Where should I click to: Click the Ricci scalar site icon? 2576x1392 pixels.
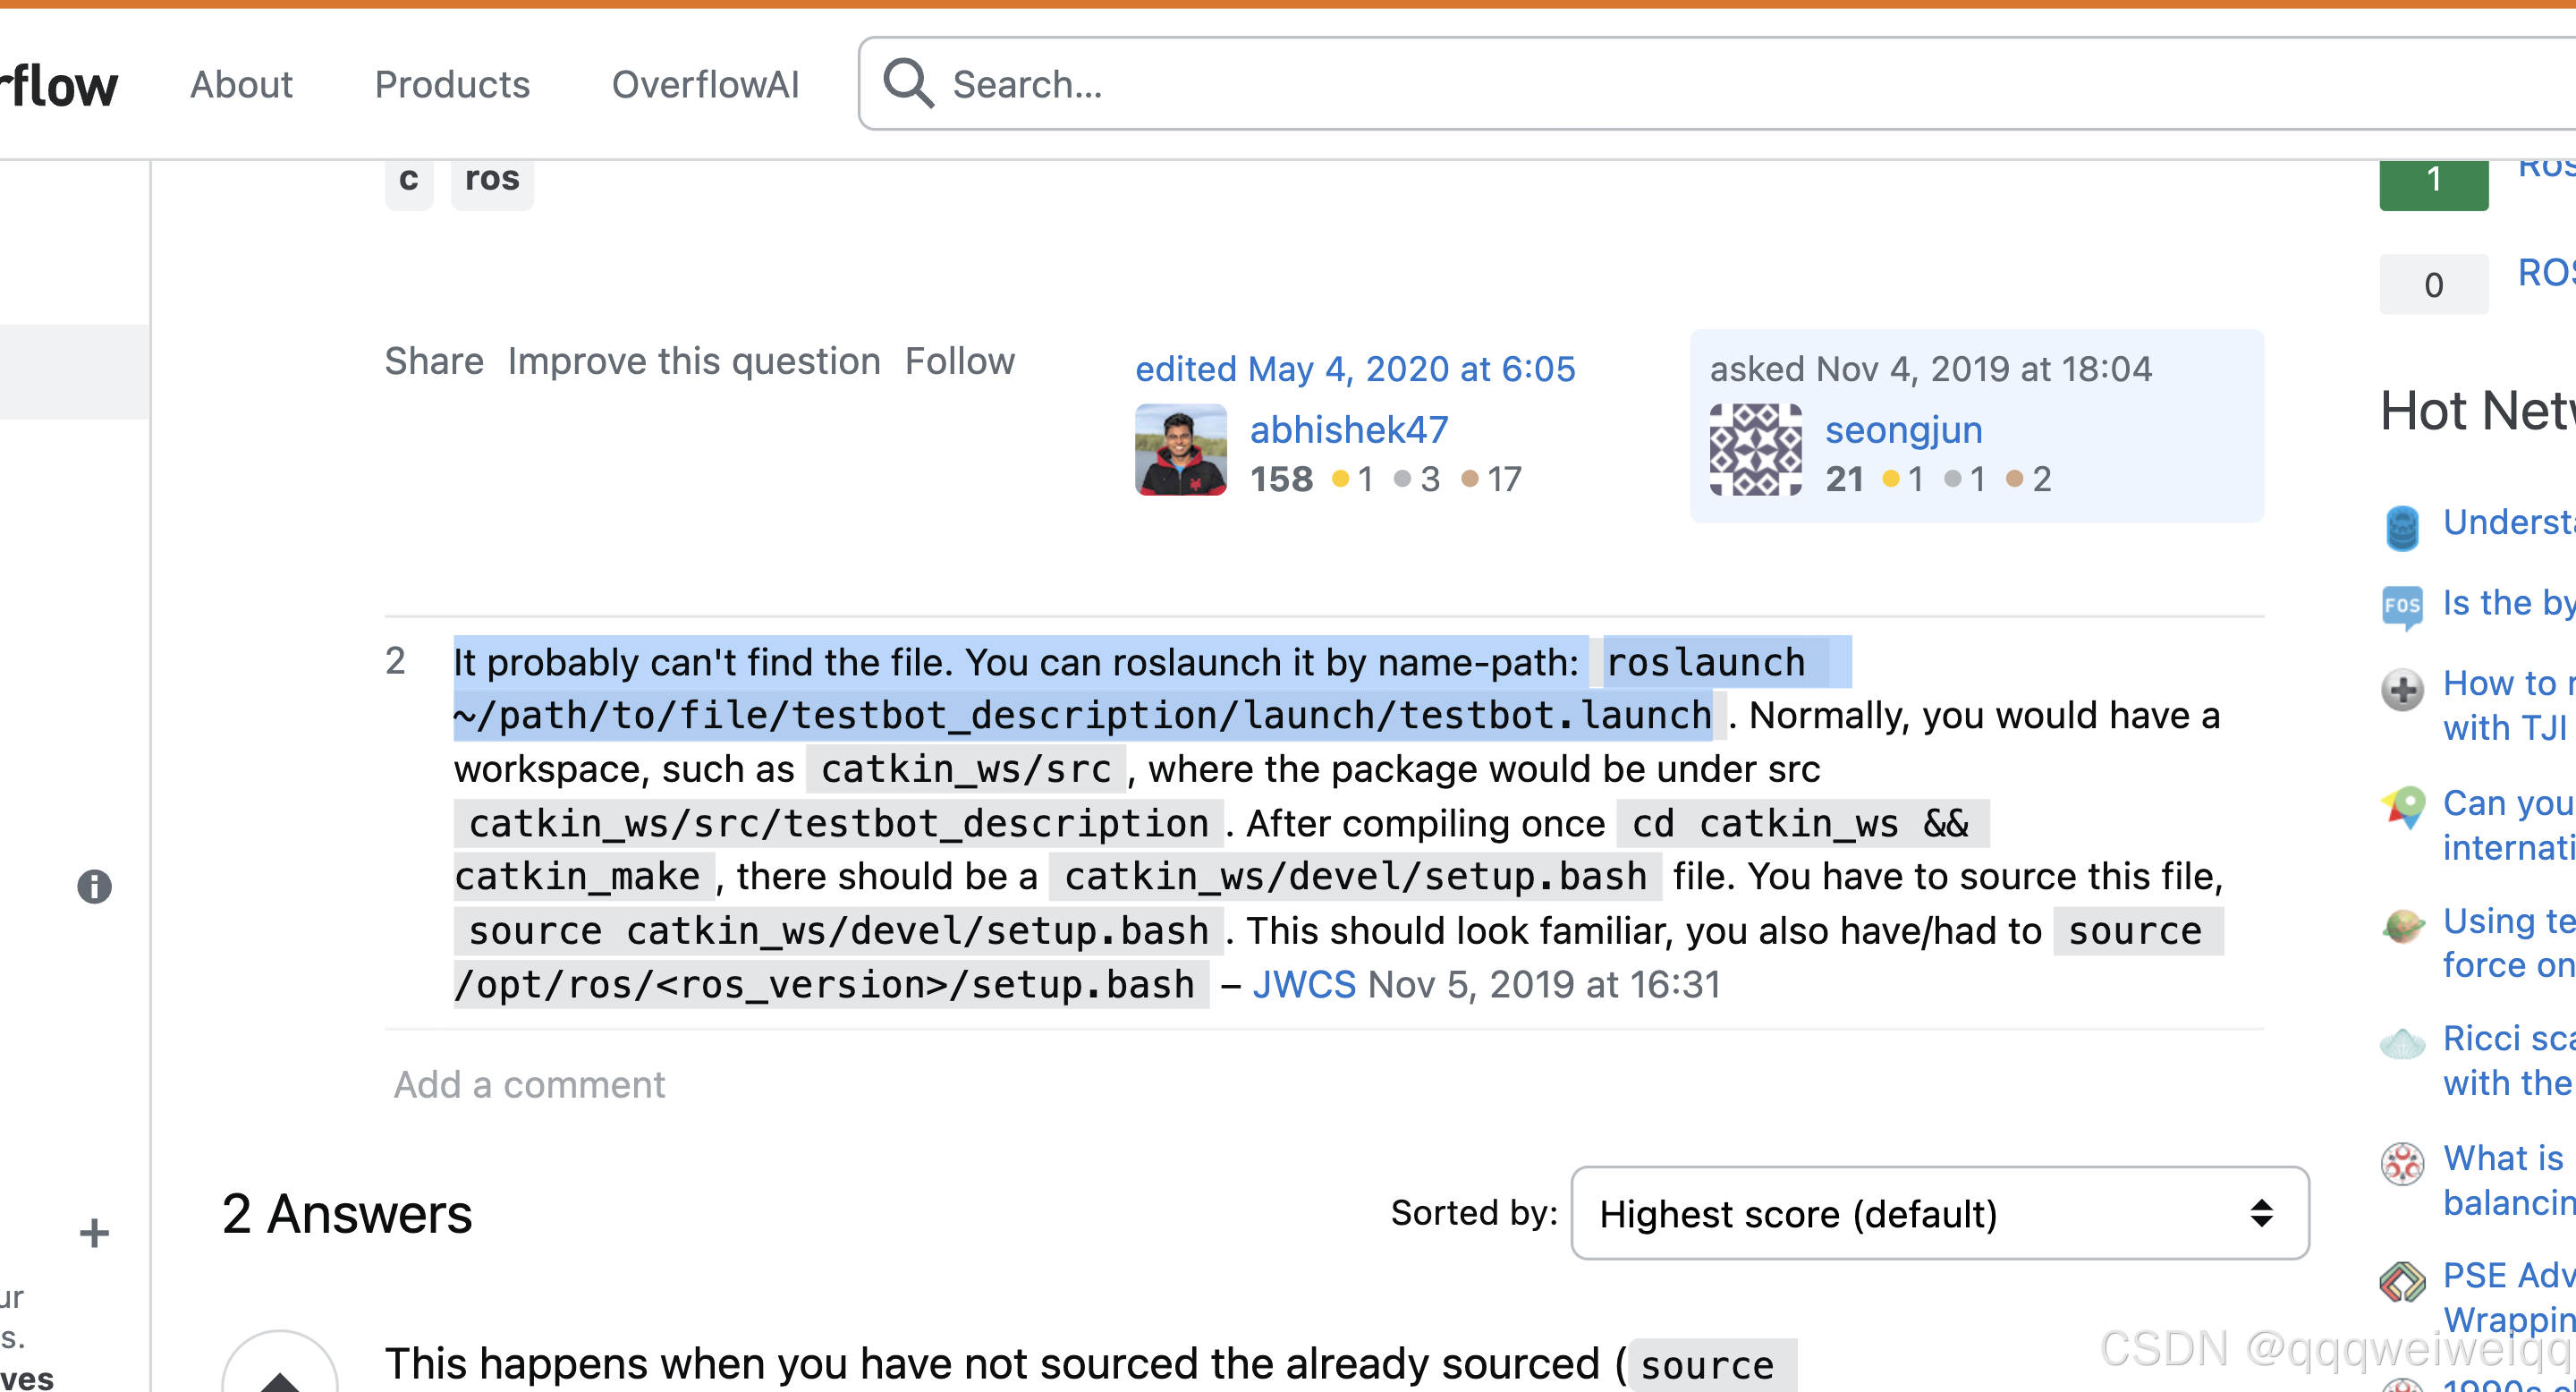coord(2402,1044)
